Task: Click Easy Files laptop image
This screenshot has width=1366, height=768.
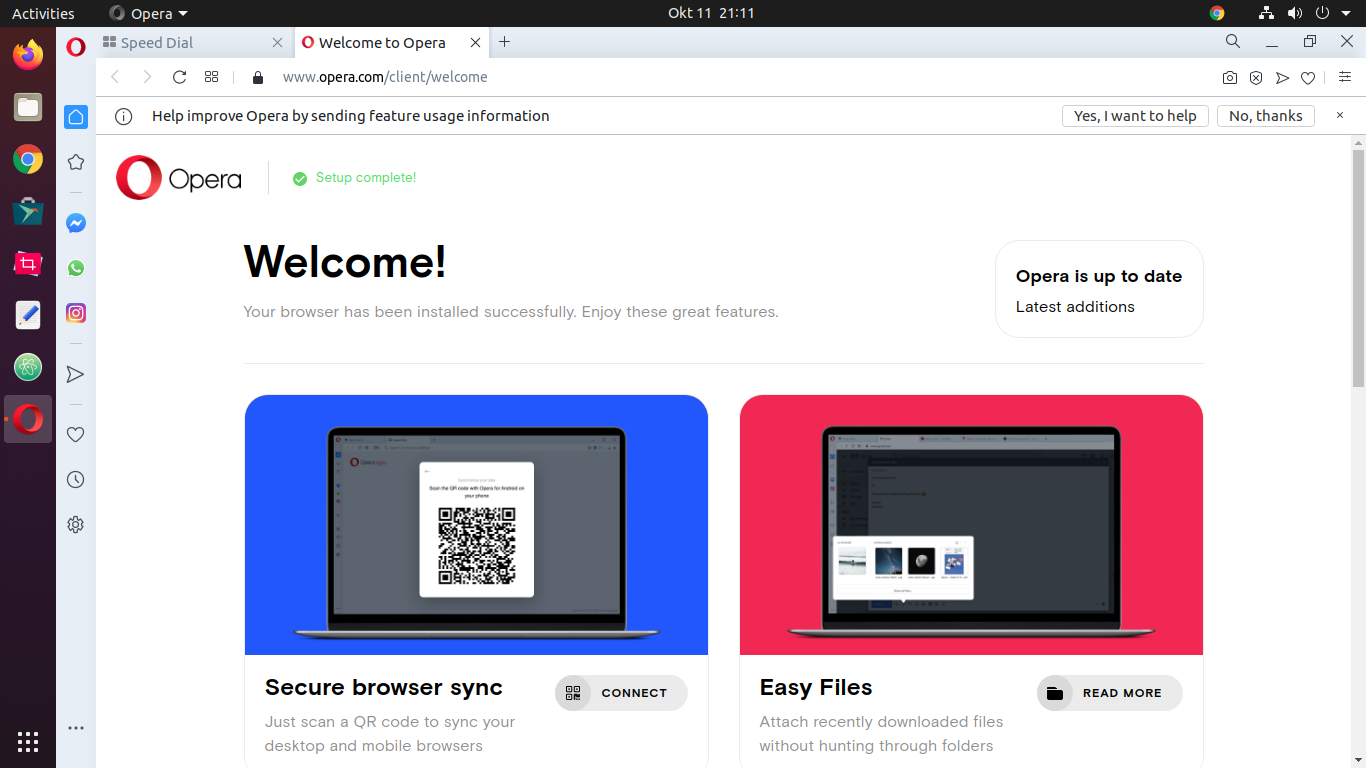Action: click(971, 525)
